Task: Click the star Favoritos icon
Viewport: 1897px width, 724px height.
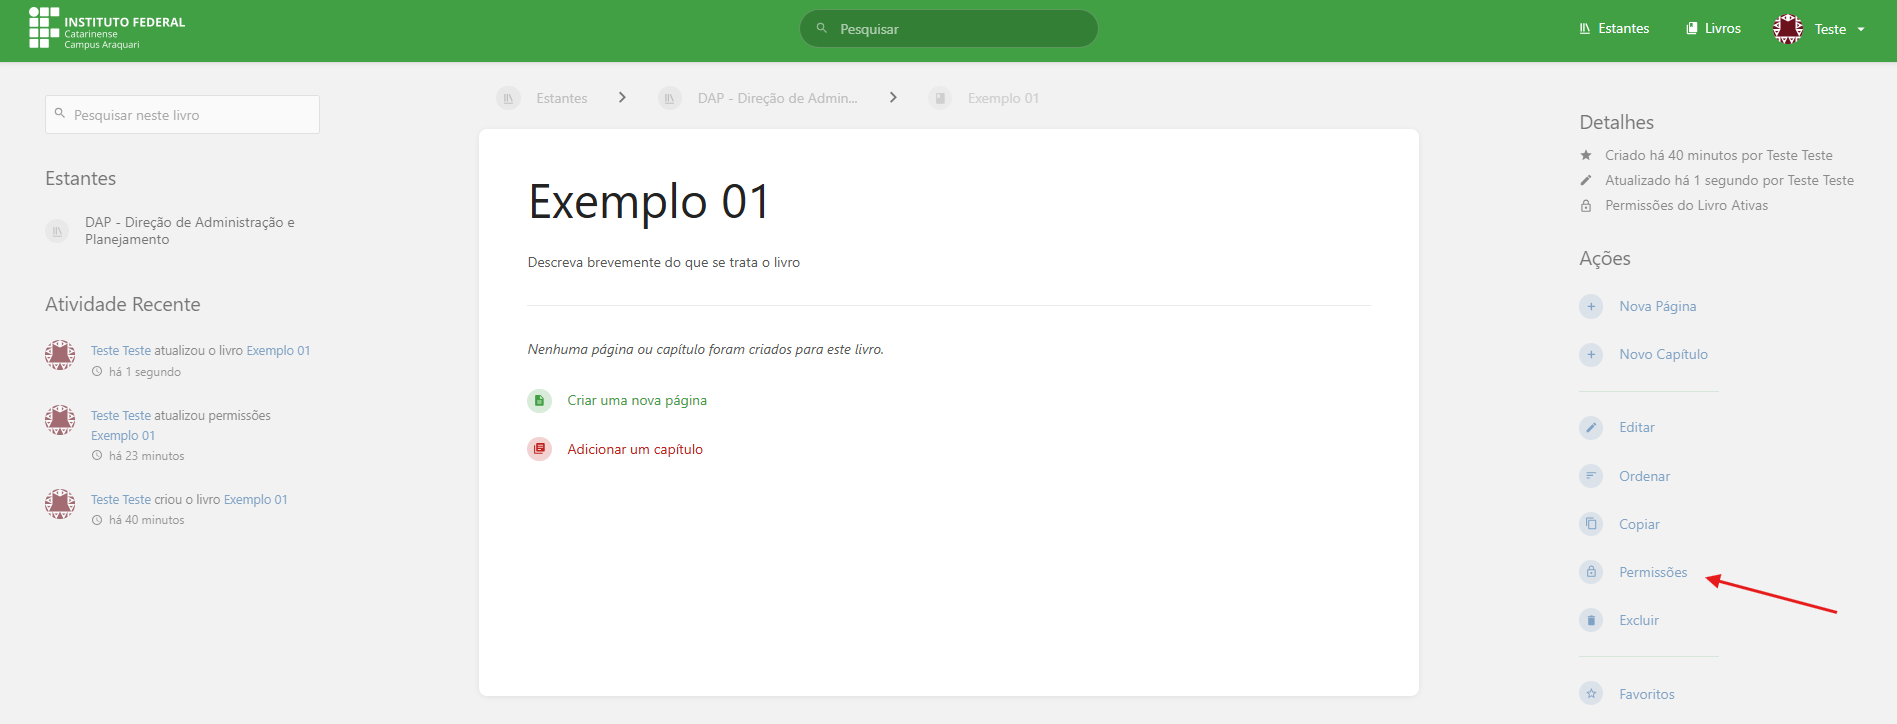Action: pyautogui.click(x=1590, y=694)
